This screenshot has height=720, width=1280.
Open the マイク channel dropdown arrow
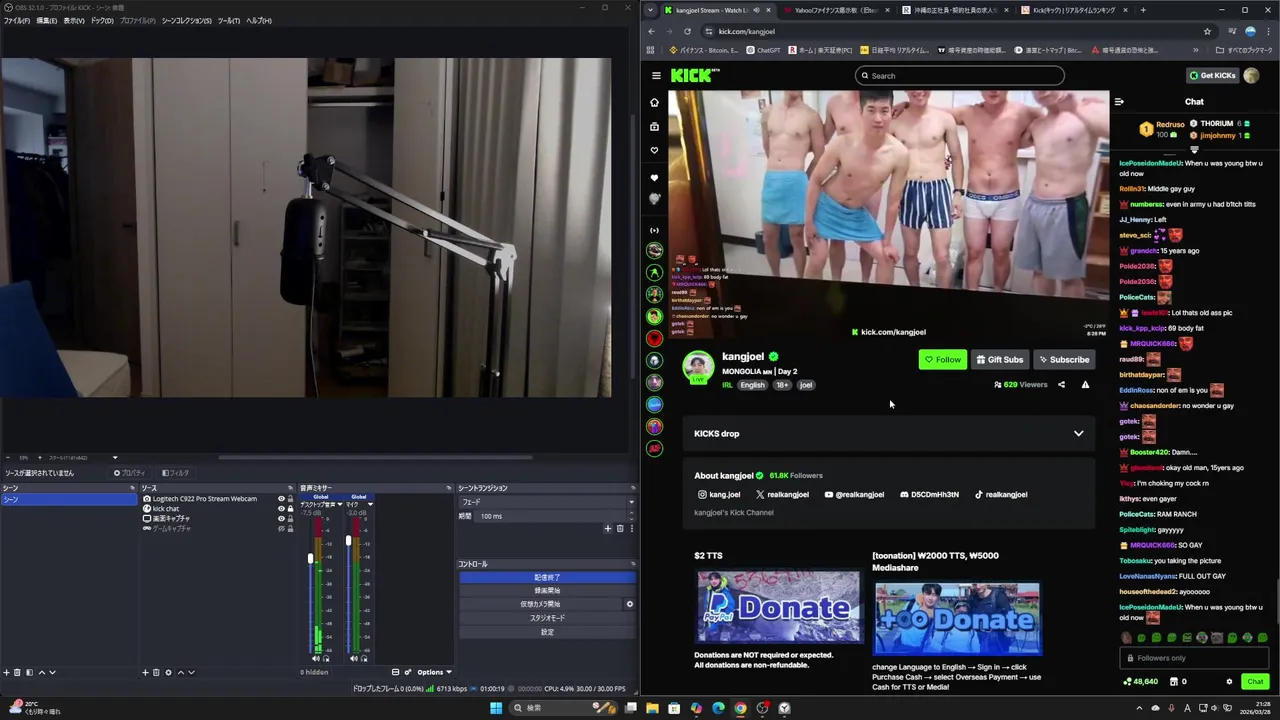pyautogui.click(x=370, y=504)
